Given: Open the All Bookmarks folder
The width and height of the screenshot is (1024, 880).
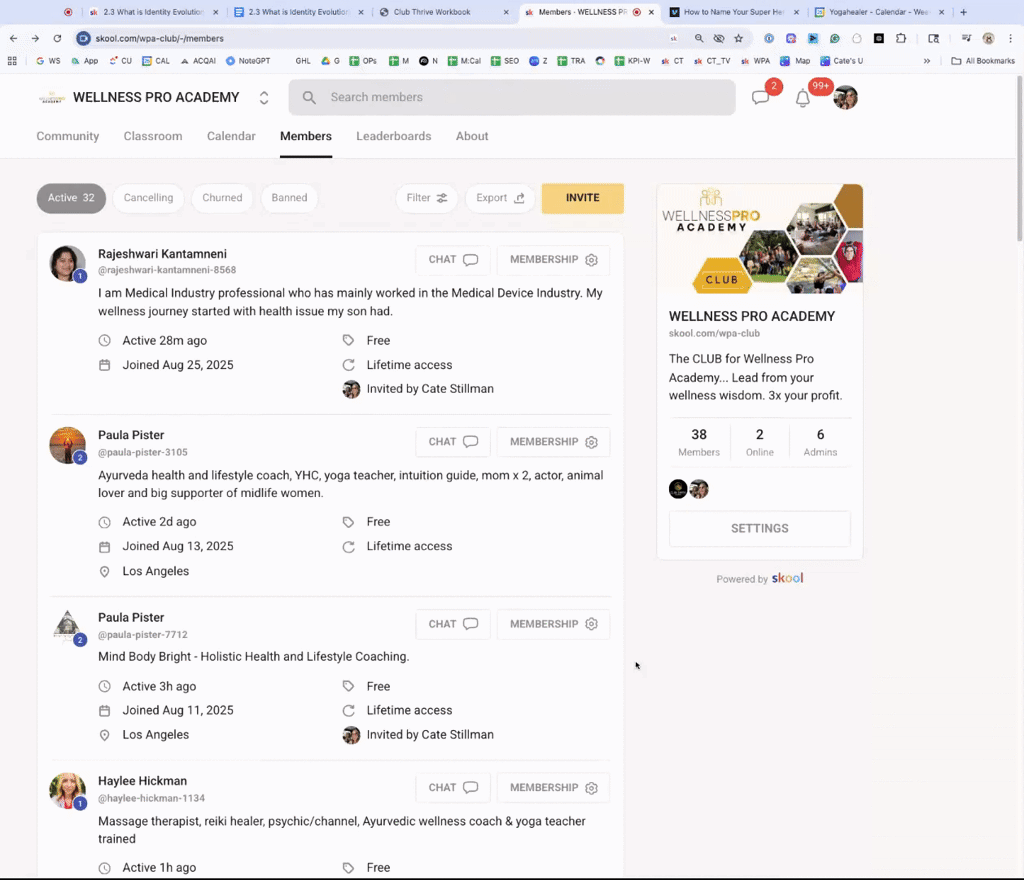Looking at the screenshot, I should pyautogui.click(x=983, y=61).
